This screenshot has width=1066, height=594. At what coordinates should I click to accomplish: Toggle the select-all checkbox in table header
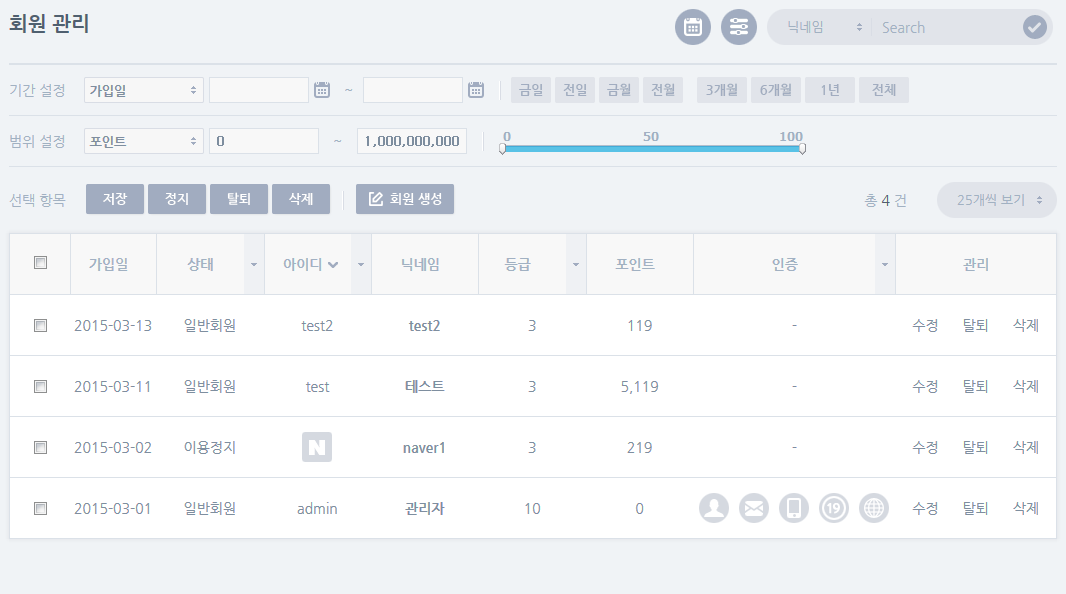tap(40, 263)
